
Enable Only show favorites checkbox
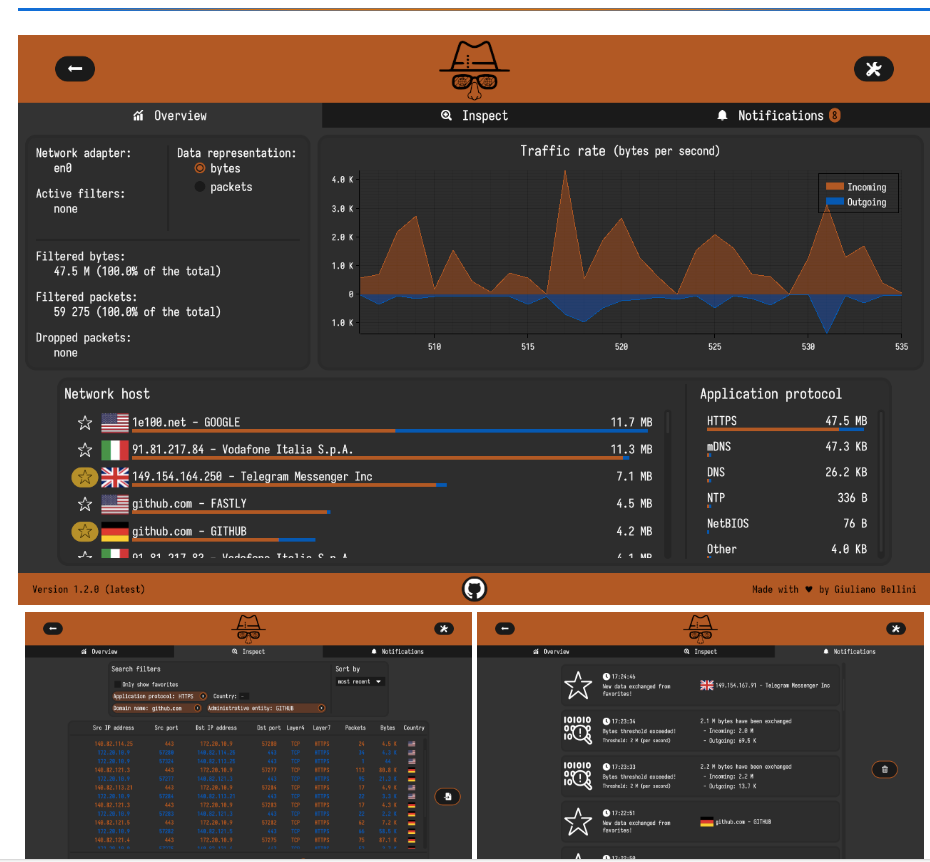coord(117,684)
